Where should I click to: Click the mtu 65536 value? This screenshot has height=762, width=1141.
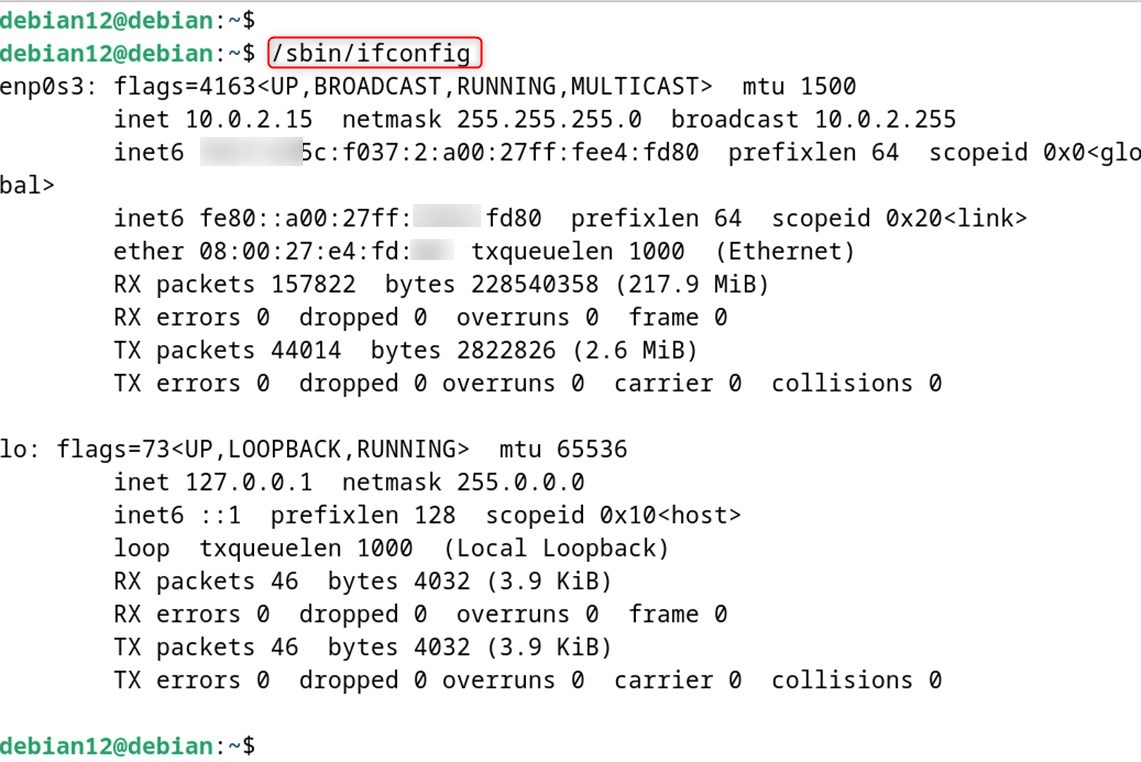562,449
